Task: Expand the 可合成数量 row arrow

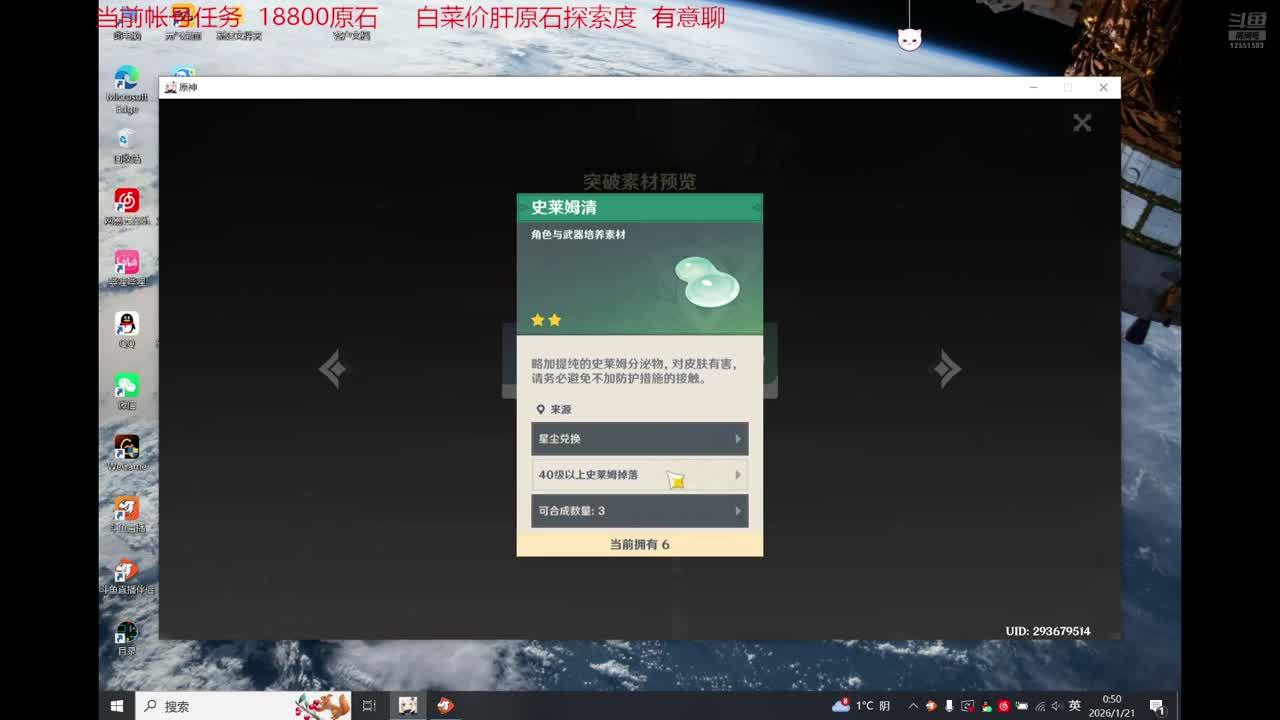Action: coord(738,511)
